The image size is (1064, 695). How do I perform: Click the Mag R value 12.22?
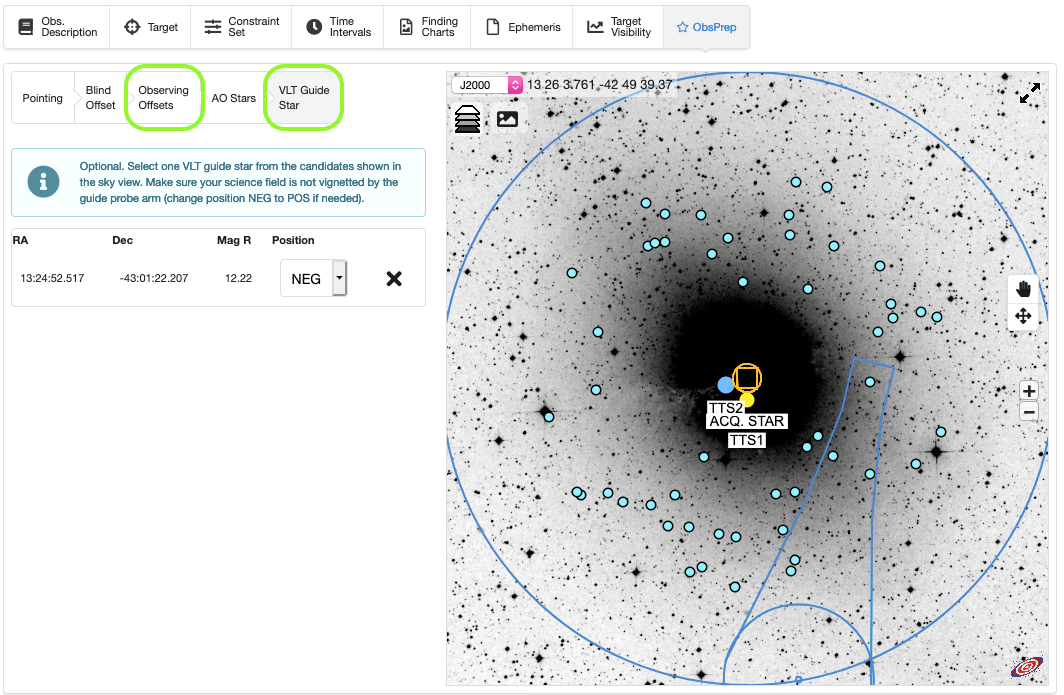(x=238, y=278)
